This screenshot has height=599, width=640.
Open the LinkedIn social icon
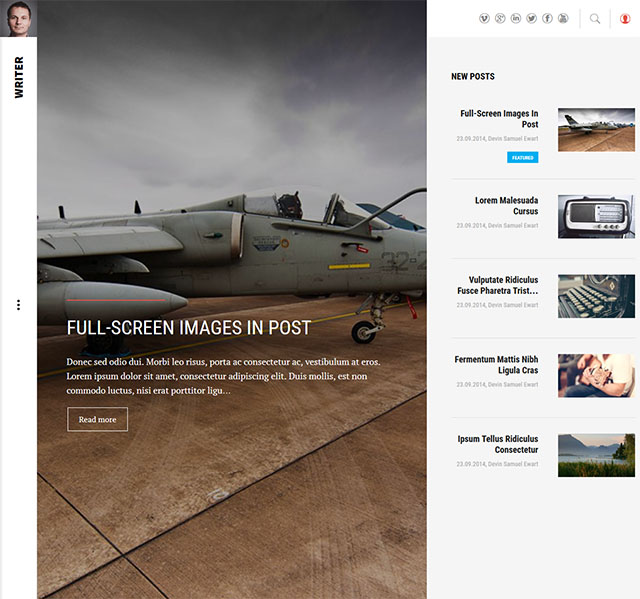tap(516, 18)
